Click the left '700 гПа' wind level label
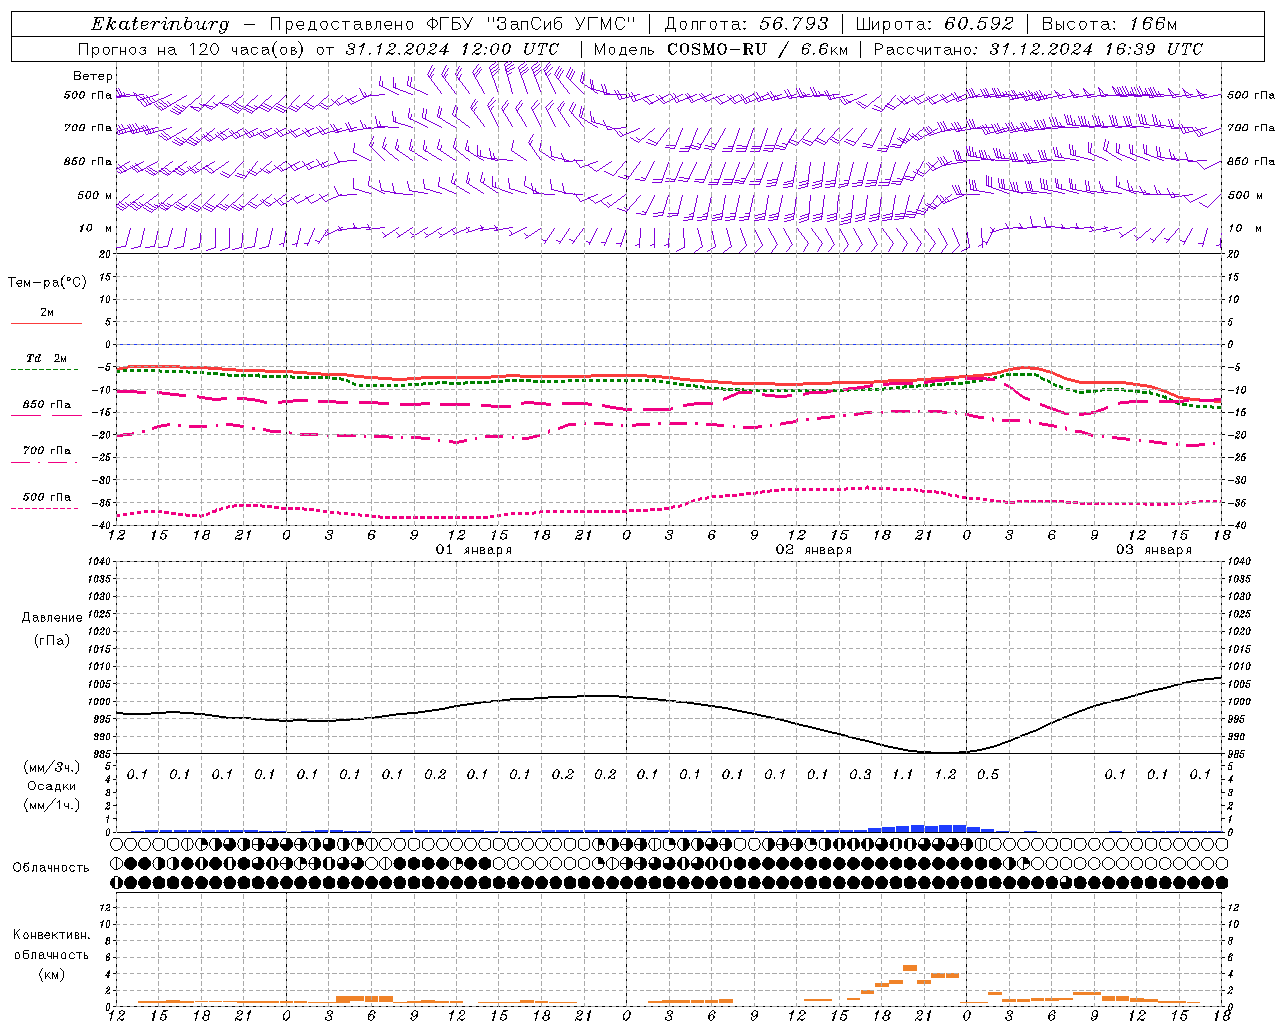 88,128
